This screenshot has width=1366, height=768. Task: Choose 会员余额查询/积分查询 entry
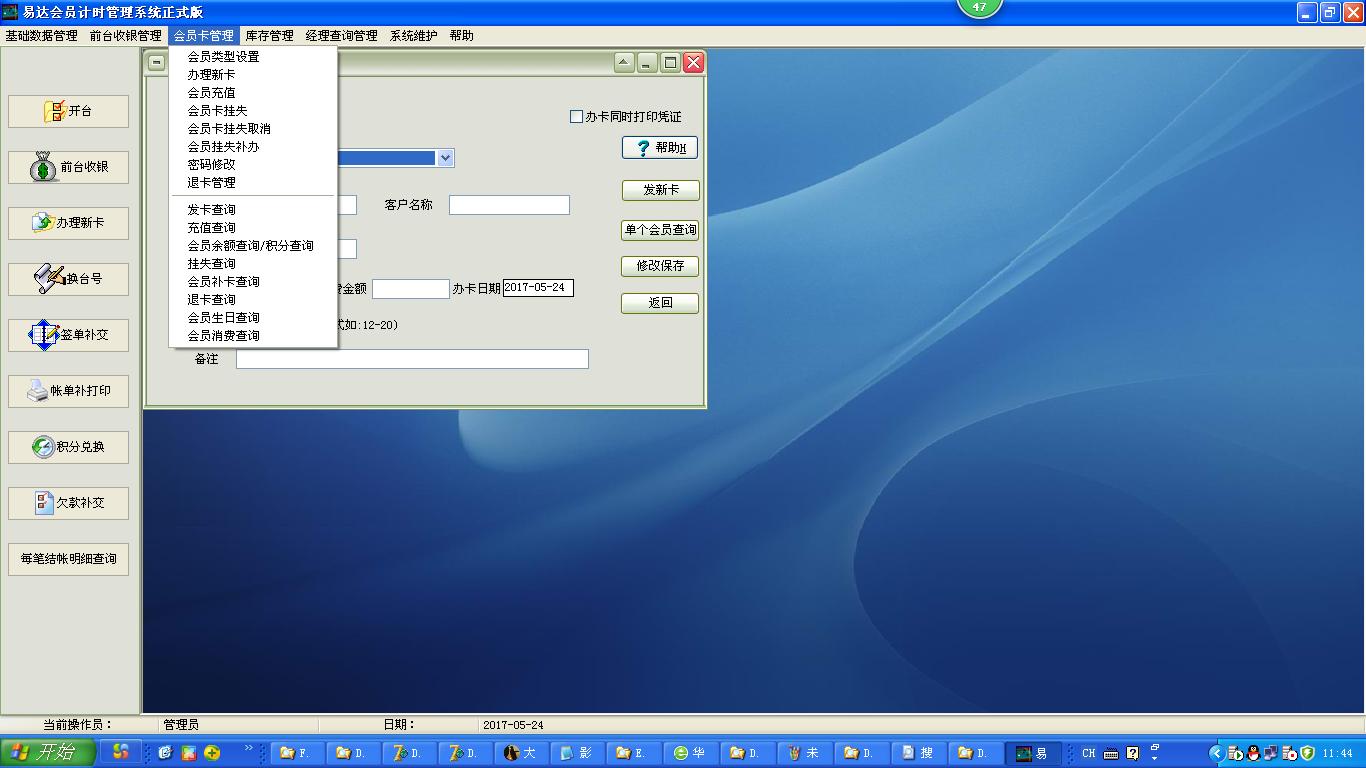point(253,246)
